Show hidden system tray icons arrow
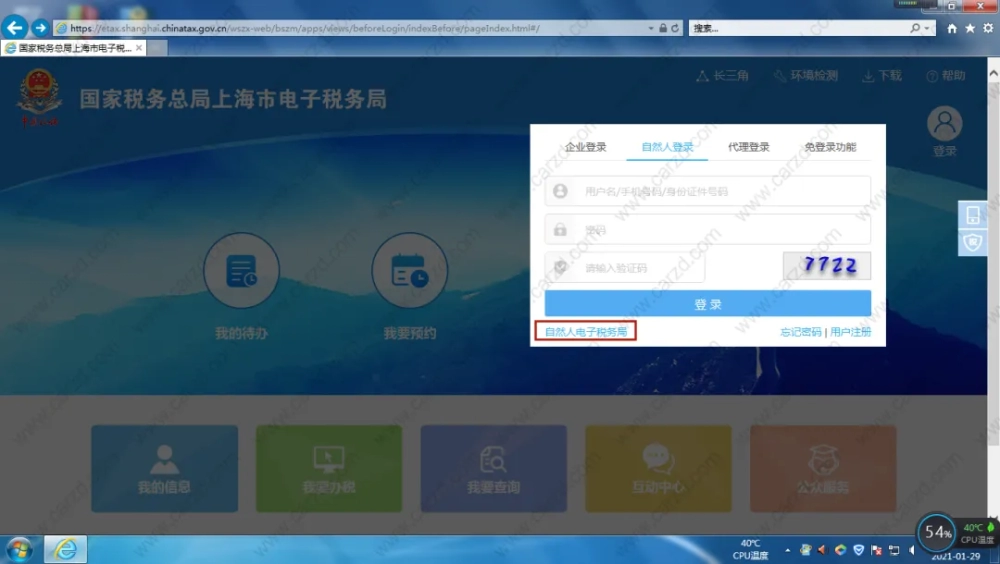1000x564 pixels. tap(788, 550)
